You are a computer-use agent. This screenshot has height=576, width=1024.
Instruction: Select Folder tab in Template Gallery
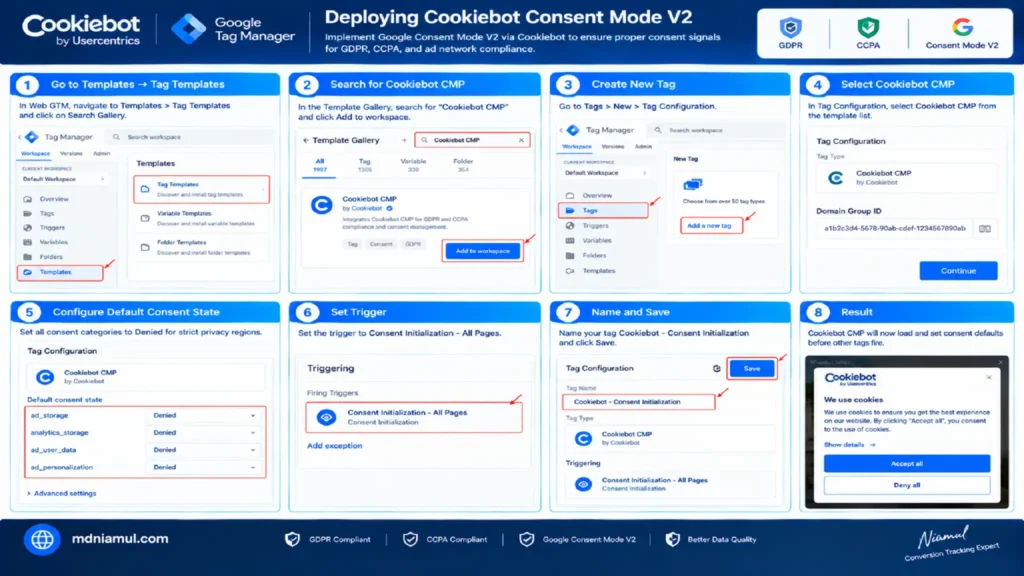(463, 165)
